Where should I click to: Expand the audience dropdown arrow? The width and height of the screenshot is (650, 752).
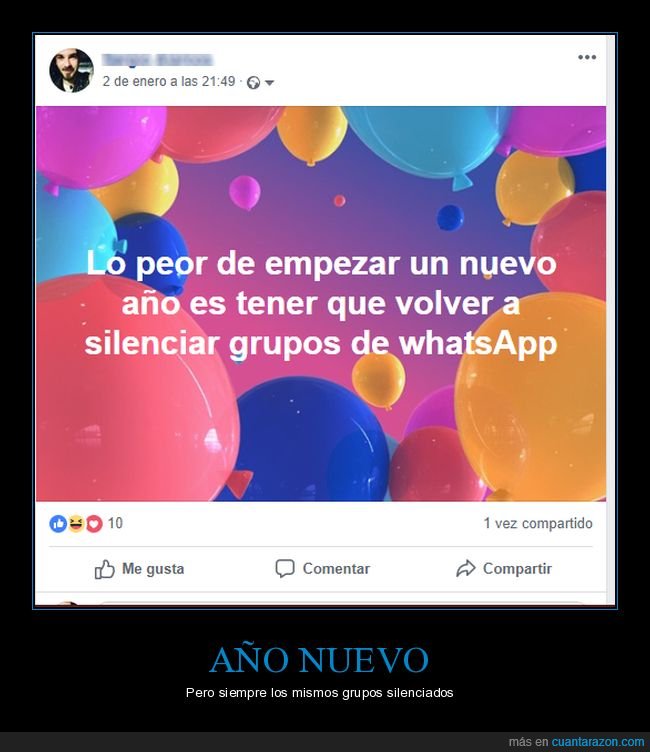(270, 83)
